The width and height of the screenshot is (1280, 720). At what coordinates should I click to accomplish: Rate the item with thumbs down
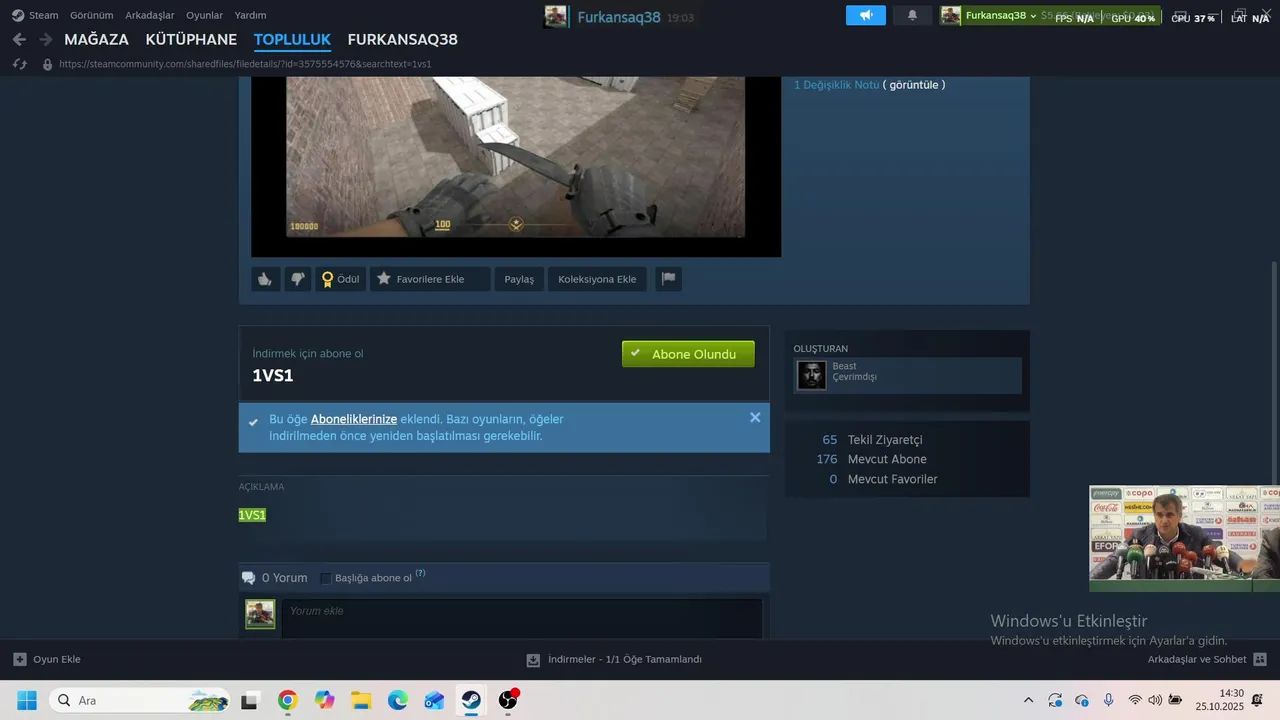[x=297, y=279]
